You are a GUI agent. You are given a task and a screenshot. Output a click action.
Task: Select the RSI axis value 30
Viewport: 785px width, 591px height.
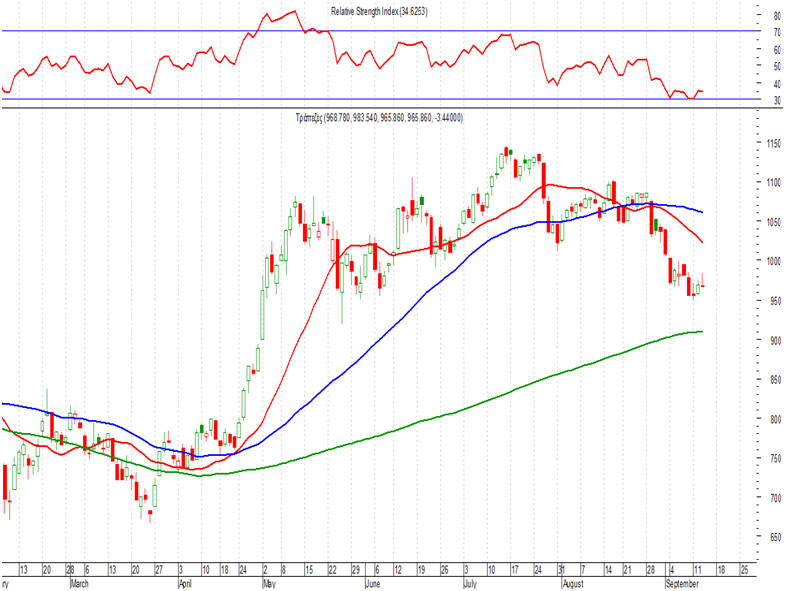(x=777, y=101)
